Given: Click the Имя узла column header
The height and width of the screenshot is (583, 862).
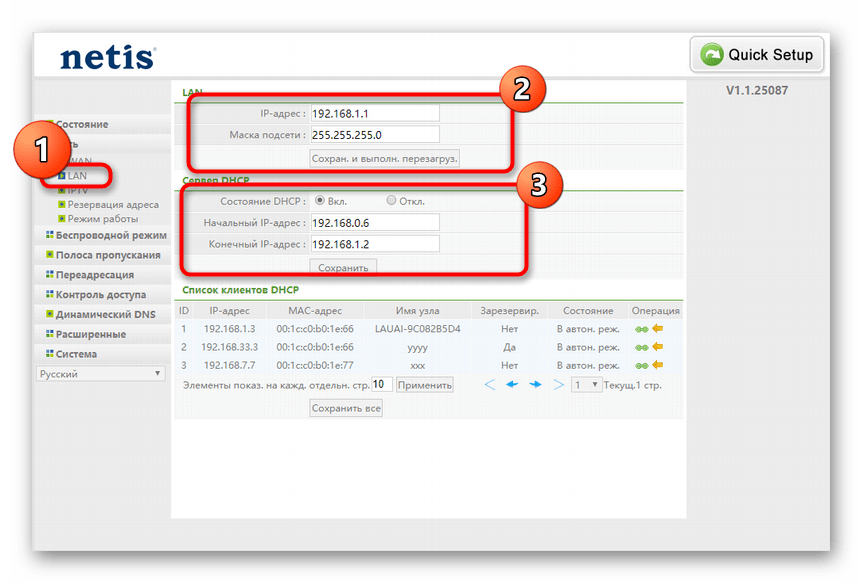Looking at the screenshot, I should (x=417, y=311).
